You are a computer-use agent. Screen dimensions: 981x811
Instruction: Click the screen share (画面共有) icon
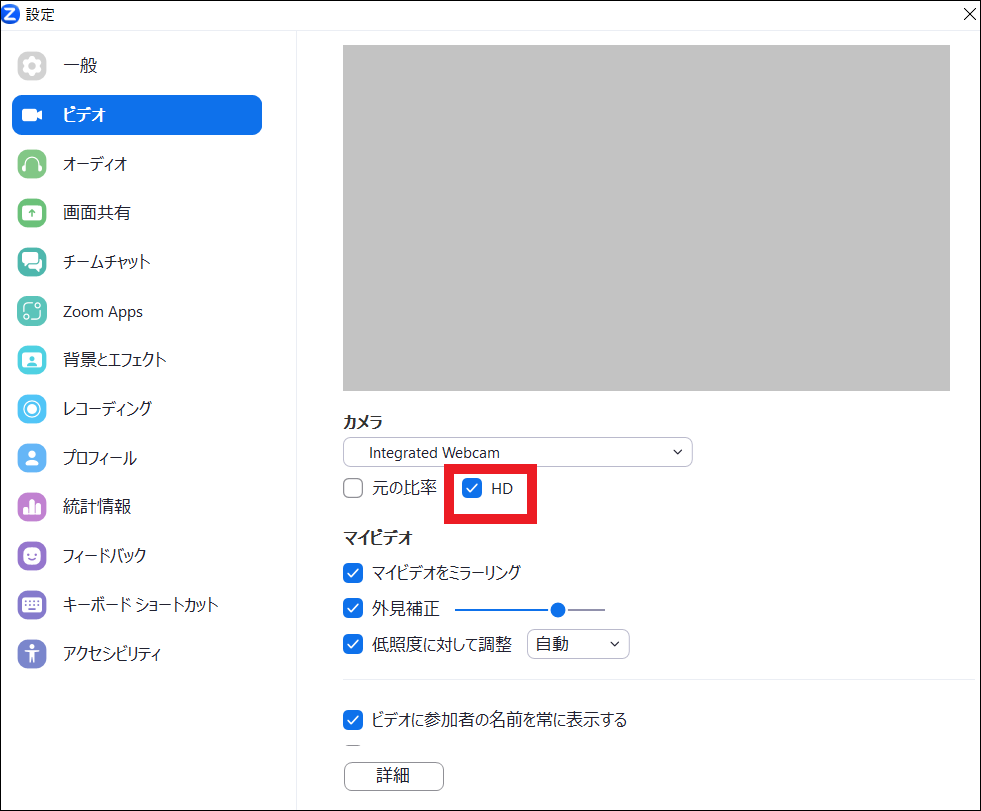point(32,213)
